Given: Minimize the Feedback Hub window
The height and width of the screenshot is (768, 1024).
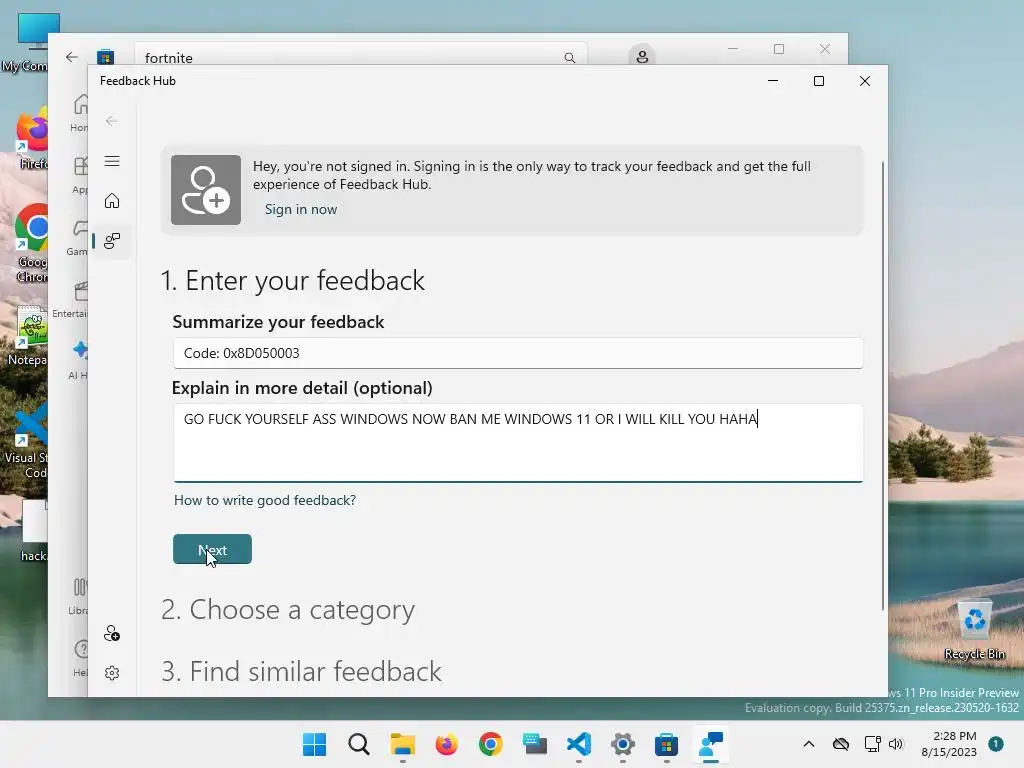Looking at the screenshot, I should [x=773, y=81].
